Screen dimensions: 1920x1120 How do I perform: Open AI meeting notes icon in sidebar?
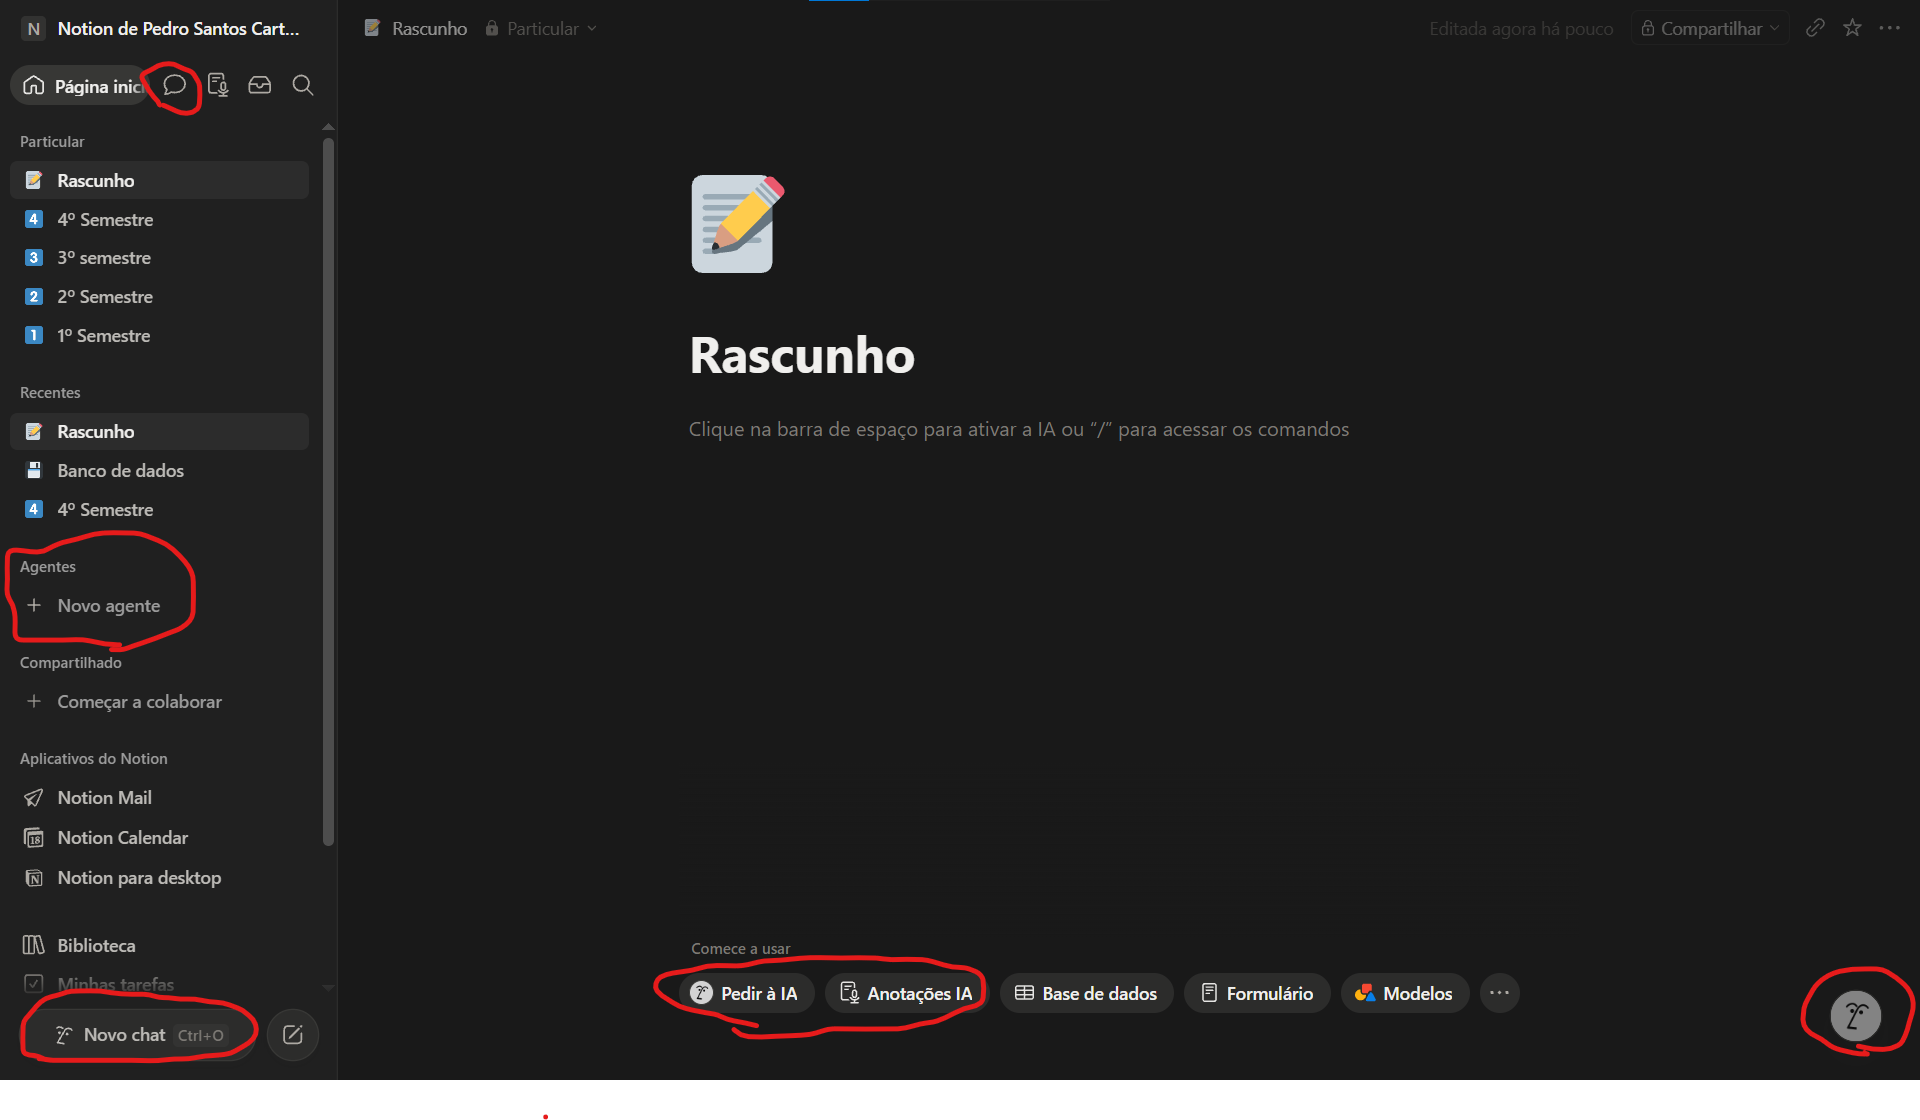[x=218, y=85]
